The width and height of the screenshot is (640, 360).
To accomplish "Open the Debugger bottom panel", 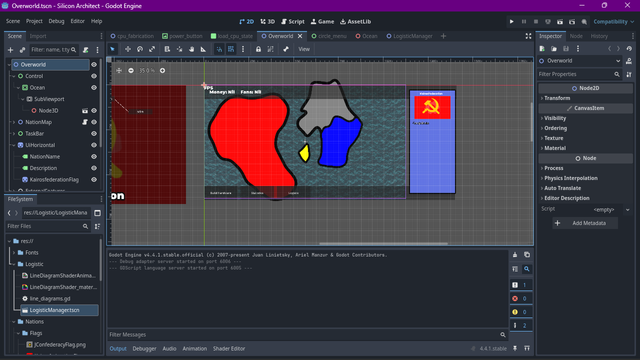I will (144, 349).
